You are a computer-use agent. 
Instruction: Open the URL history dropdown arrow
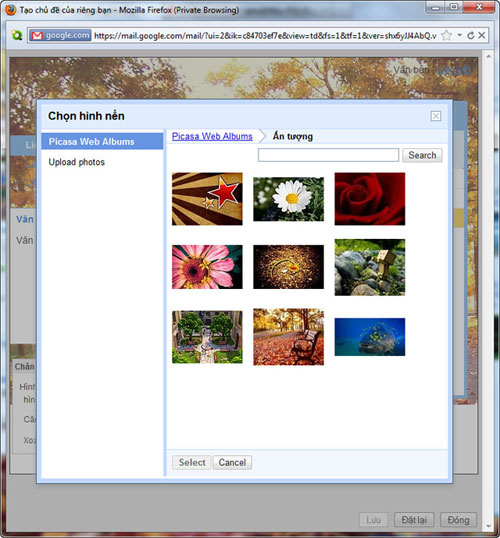coord(459,35)
